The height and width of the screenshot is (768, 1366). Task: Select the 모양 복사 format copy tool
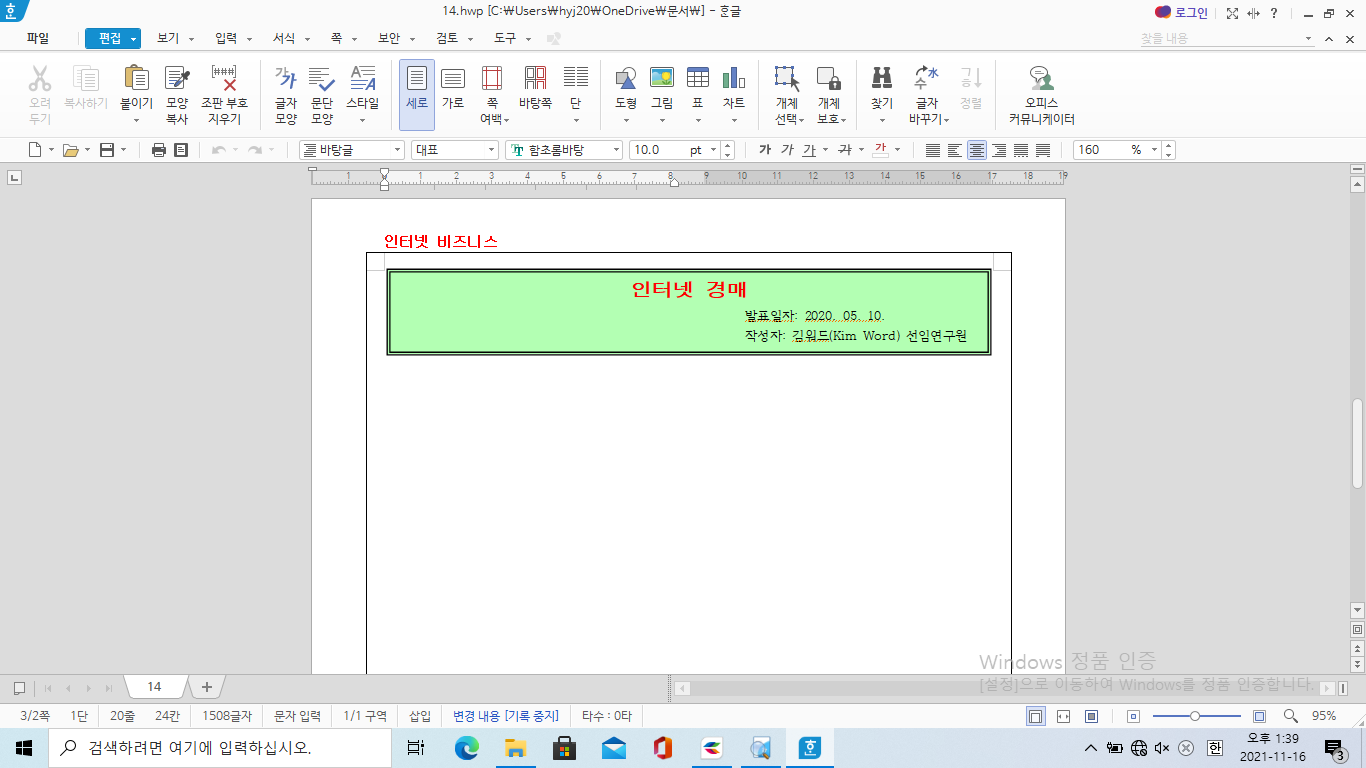tap(177, 79)
